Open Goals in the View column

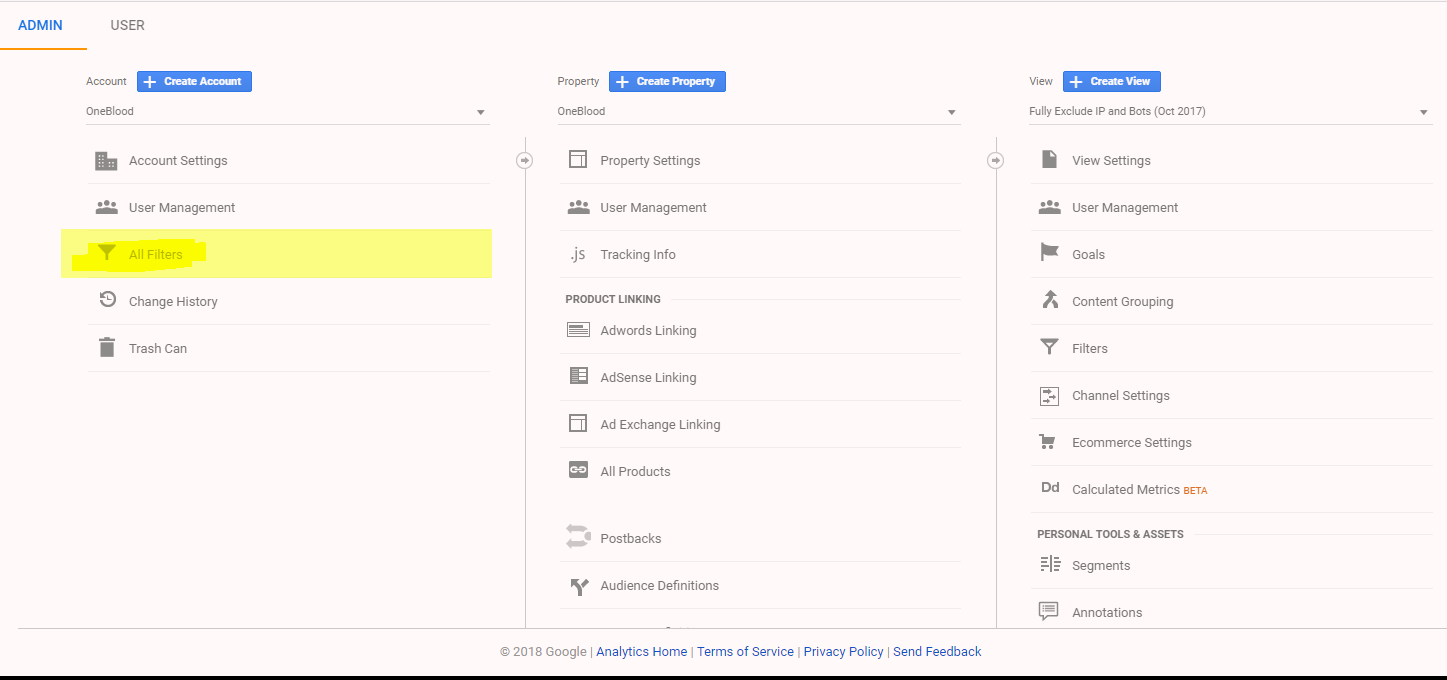pyautogui.click(x=1088, y=255)
